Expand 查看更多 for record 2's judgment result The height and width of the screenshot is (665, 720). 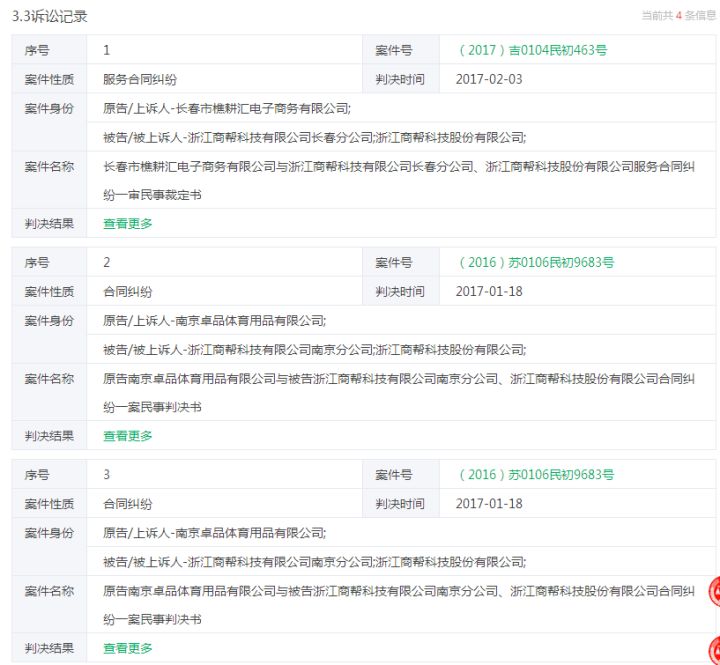tap(128, 436)
